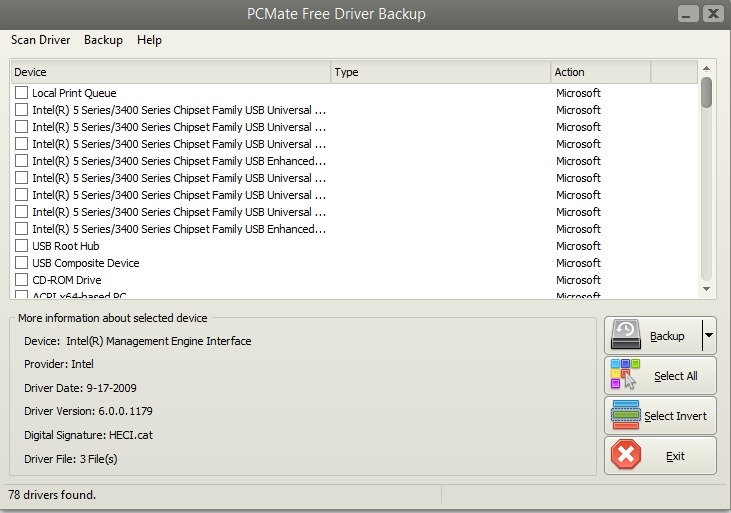Check the Local Print Queue checkbox
The image size is (731, 513).
[x=21, y=93]
